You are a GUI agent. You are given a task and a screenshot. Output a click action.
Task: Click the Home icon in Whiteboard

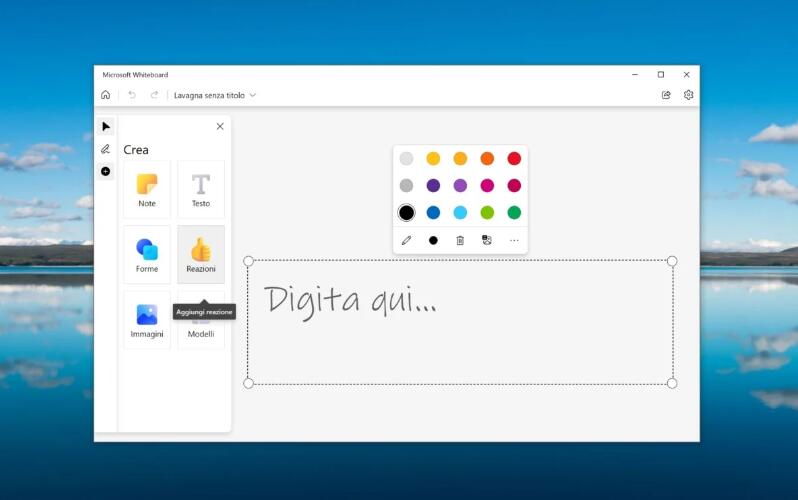(x=105, y=95)
